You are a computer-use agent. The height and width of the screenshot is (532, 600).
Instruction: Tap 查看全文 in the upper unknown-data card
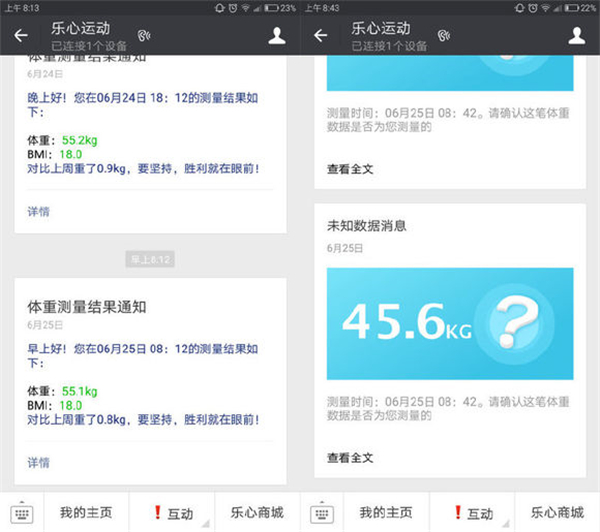pos(350,169)
